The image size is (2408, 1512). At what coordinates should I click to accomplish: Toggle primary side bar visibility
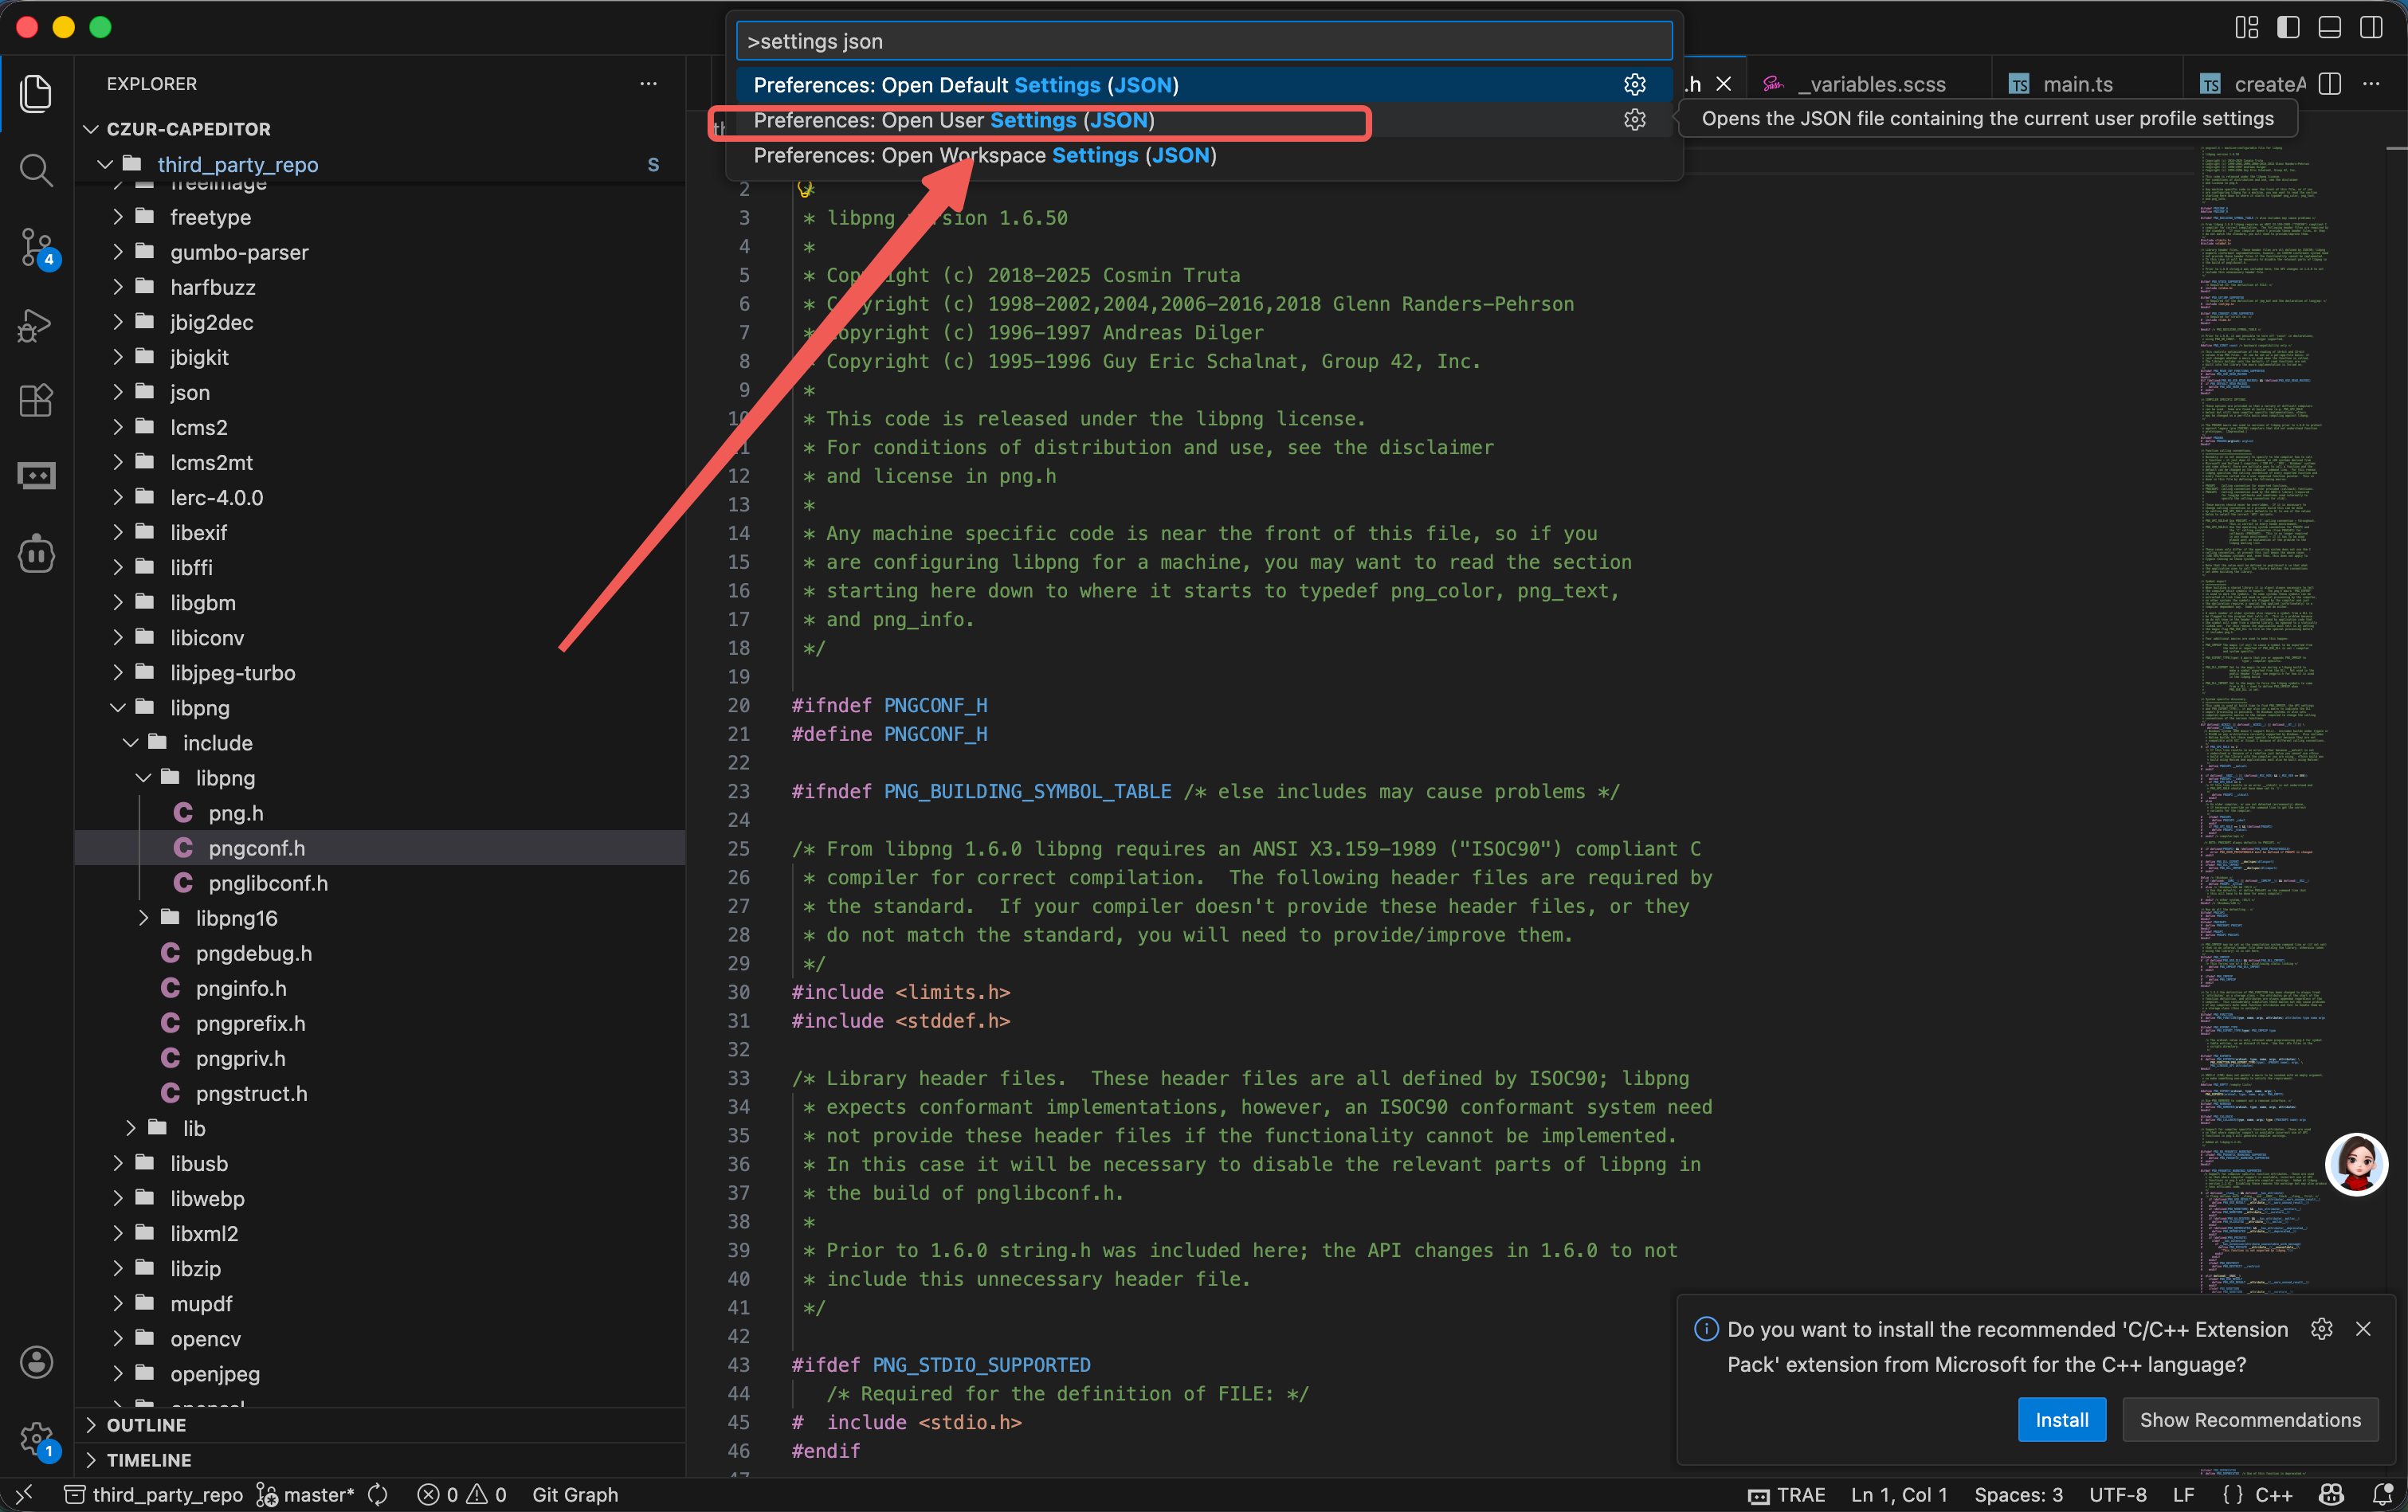click(2288, 27)
